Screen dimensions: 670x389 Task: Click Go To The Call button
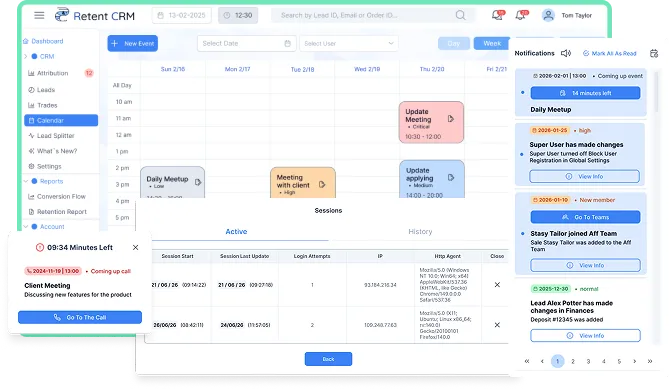[x=80, y=317]
